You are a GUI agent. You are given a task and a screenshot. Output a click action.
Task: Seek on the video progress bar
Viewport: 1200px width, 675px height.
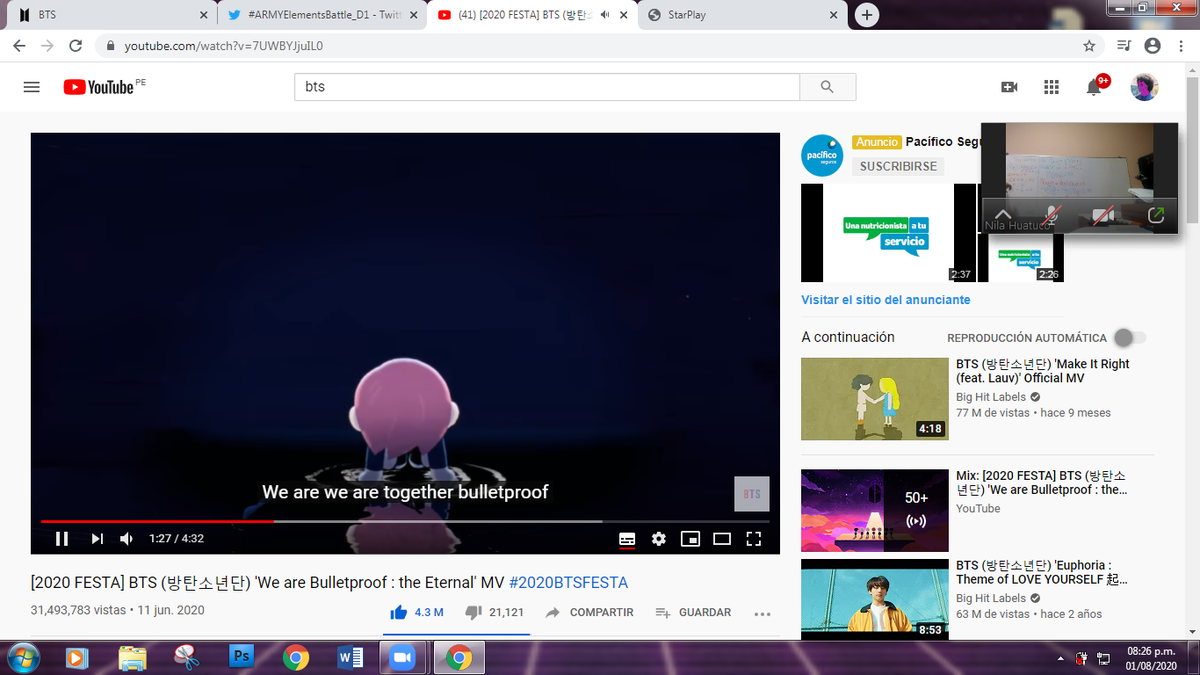[x=405, y=521]
